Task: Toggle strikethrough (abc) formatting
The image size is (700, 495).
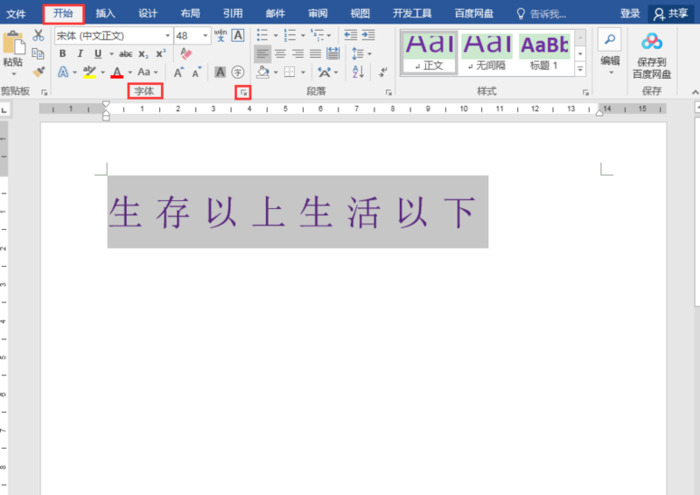Action: tap(125, 54)
